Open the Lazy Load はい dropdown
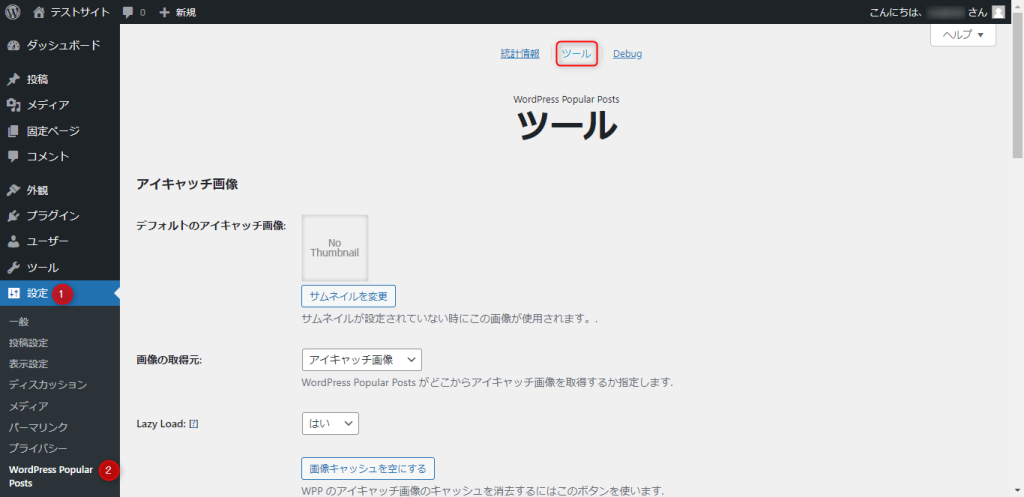 coord(330,424)
